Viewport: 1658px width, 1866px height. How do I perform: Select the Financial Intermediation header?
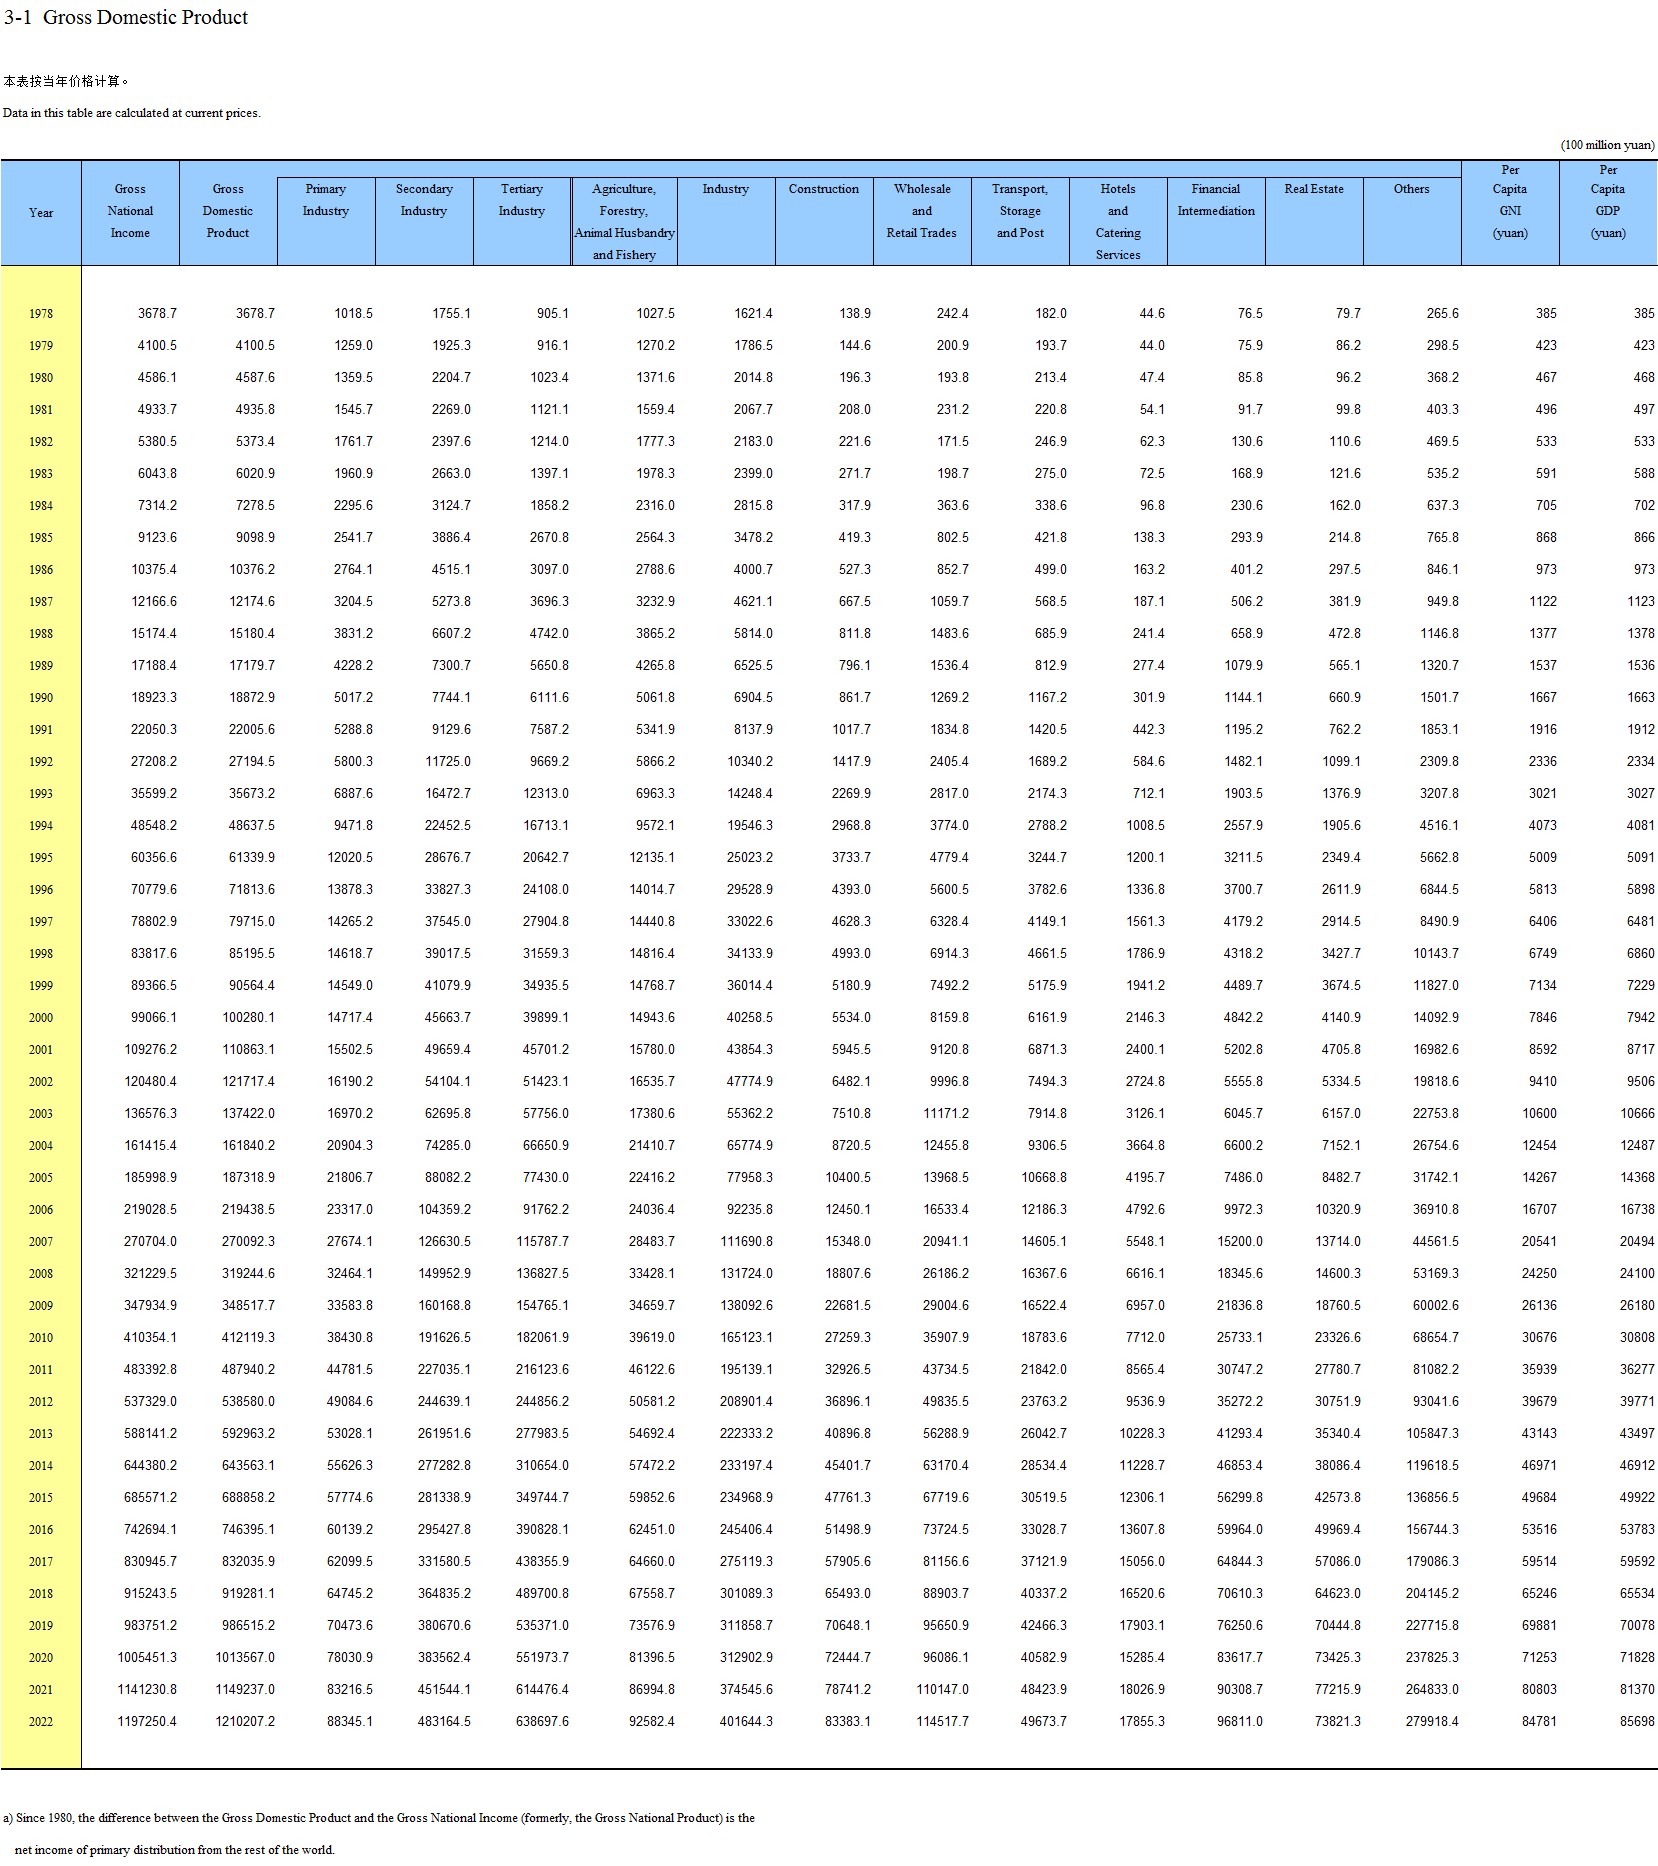[x=1216, y=200]
